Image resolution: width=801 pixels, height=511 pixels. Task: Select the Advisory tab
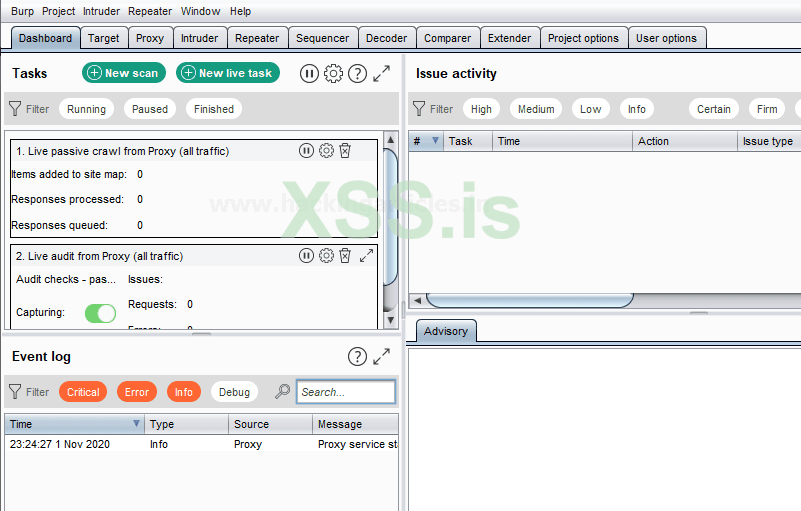pyautogui.click(x=445, y=331)
